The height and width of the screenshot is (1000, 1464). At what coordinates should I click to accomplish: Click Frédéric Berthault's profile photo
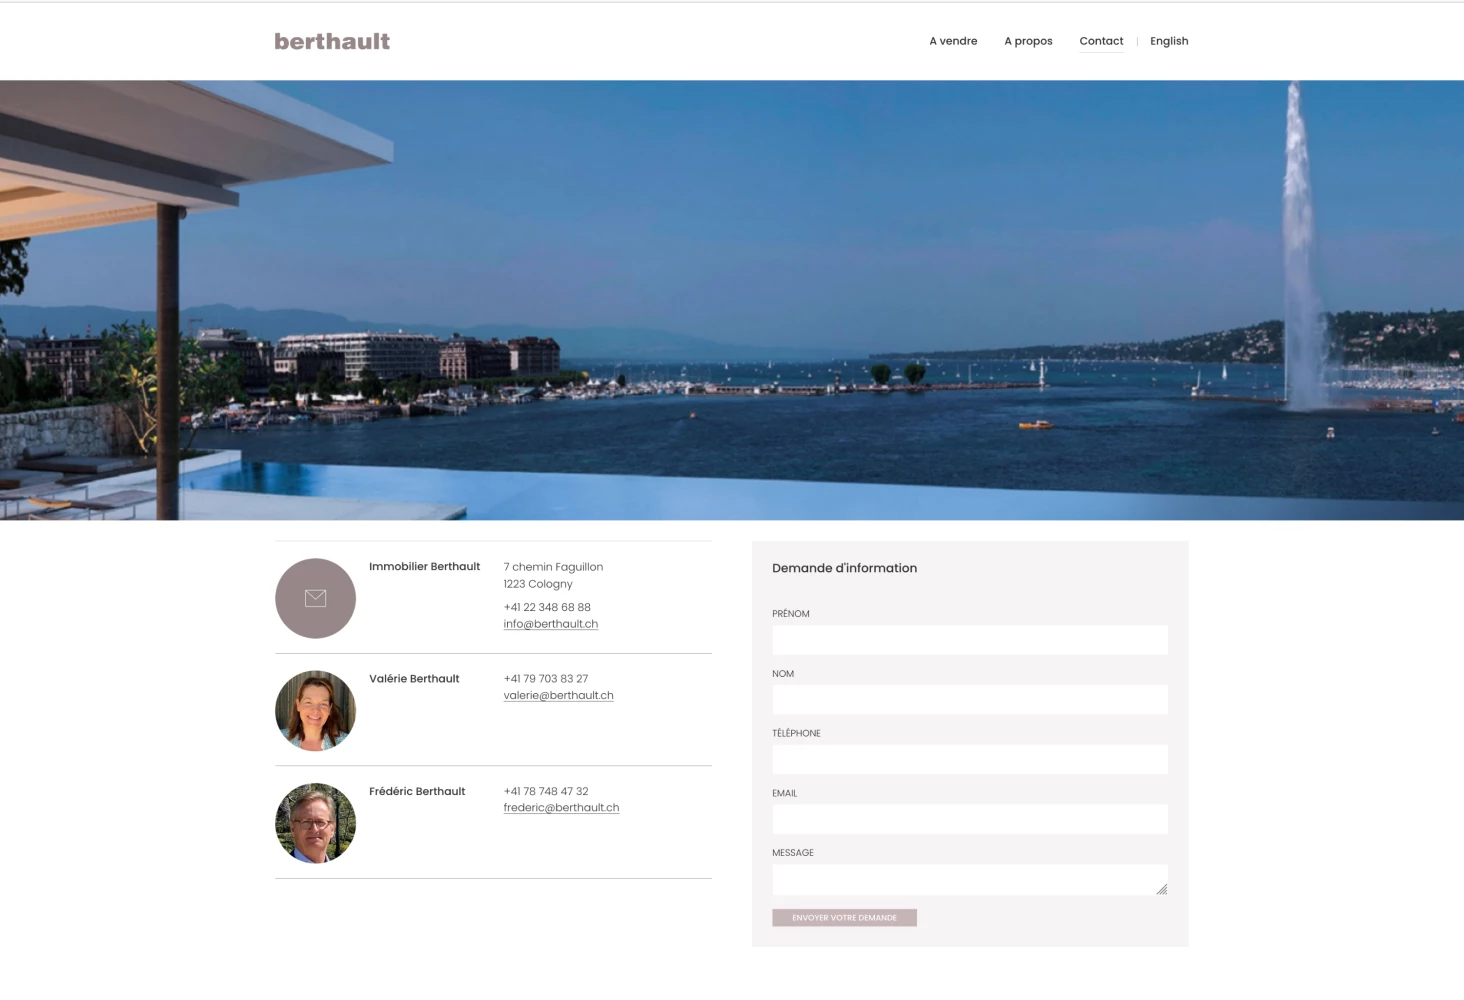(x=315, y=823)
